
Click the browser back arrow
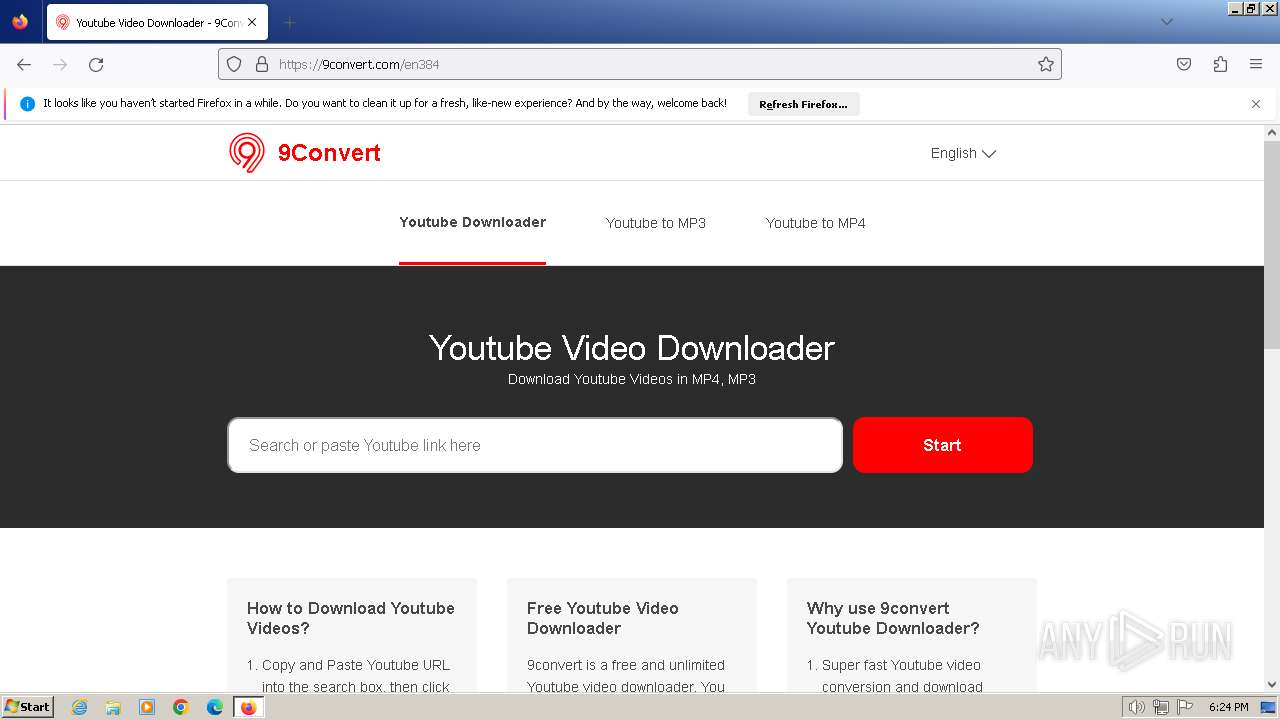24,64
